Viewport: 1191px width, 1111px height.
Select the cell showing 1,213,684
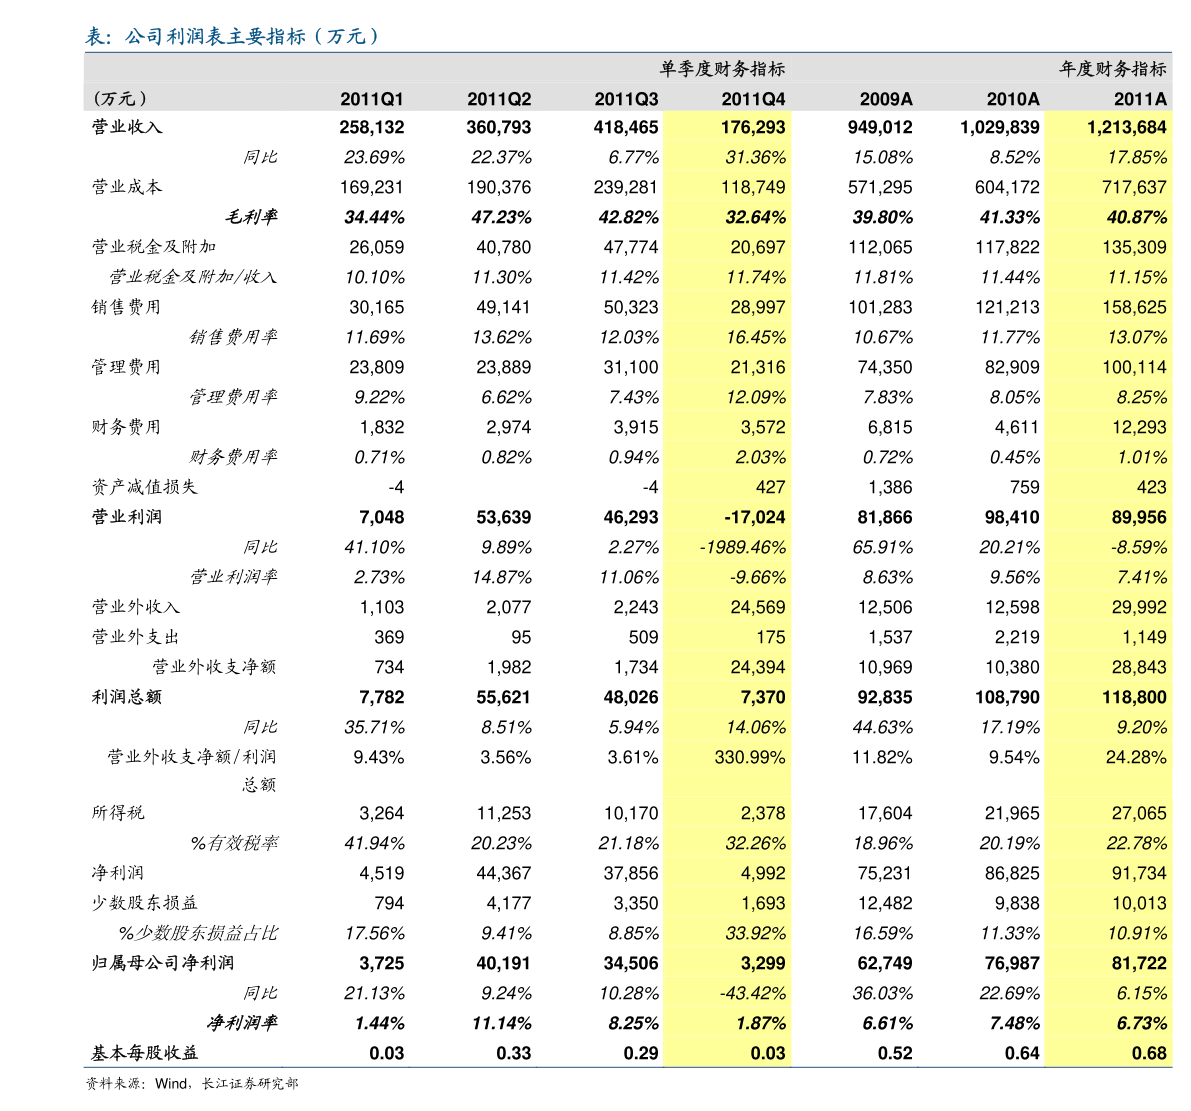click(1126, 127)
